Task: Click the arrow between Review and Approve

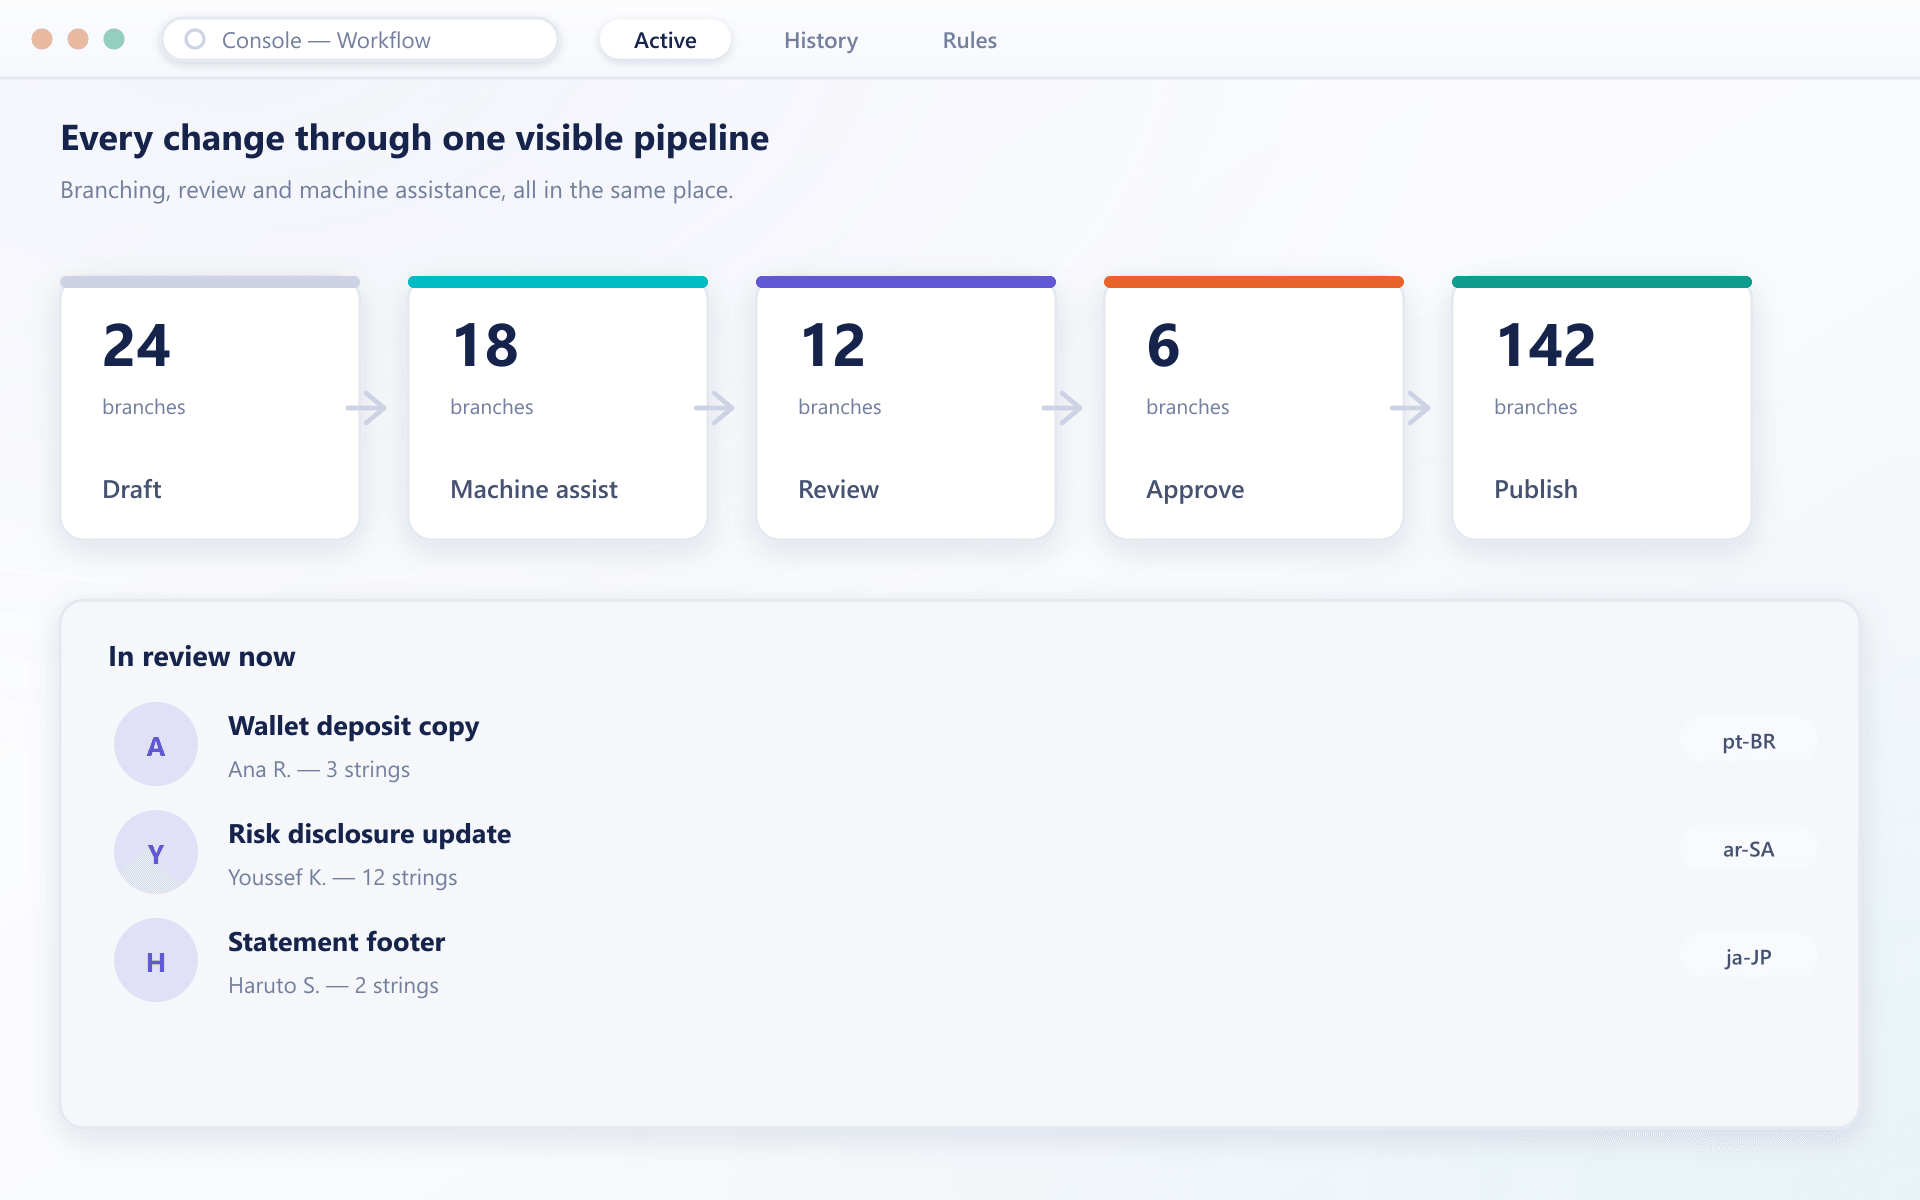Action: click(x=1063, y=407)
